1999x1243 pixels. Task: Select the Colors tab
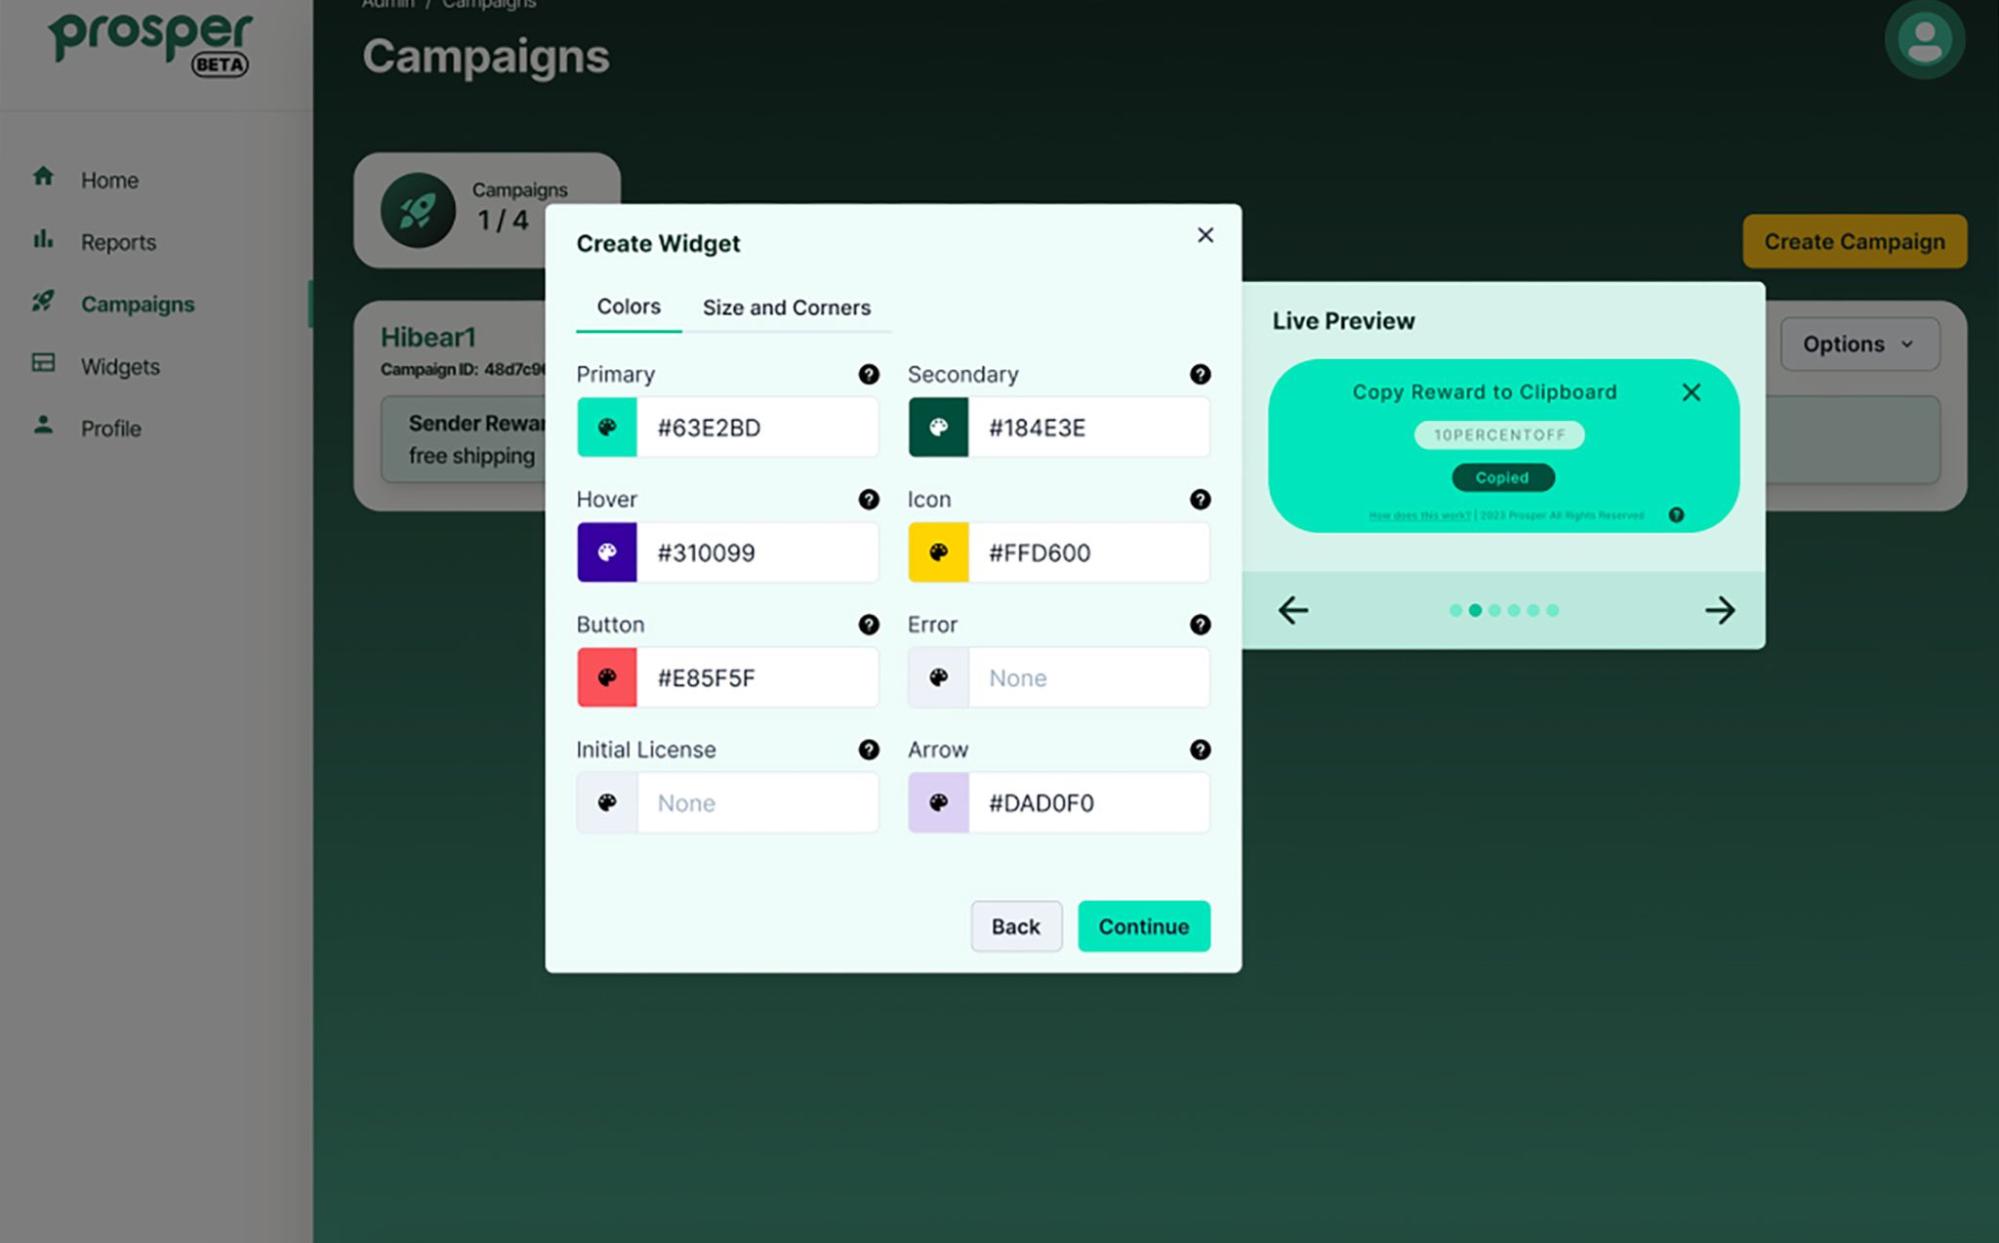point(629,306)
